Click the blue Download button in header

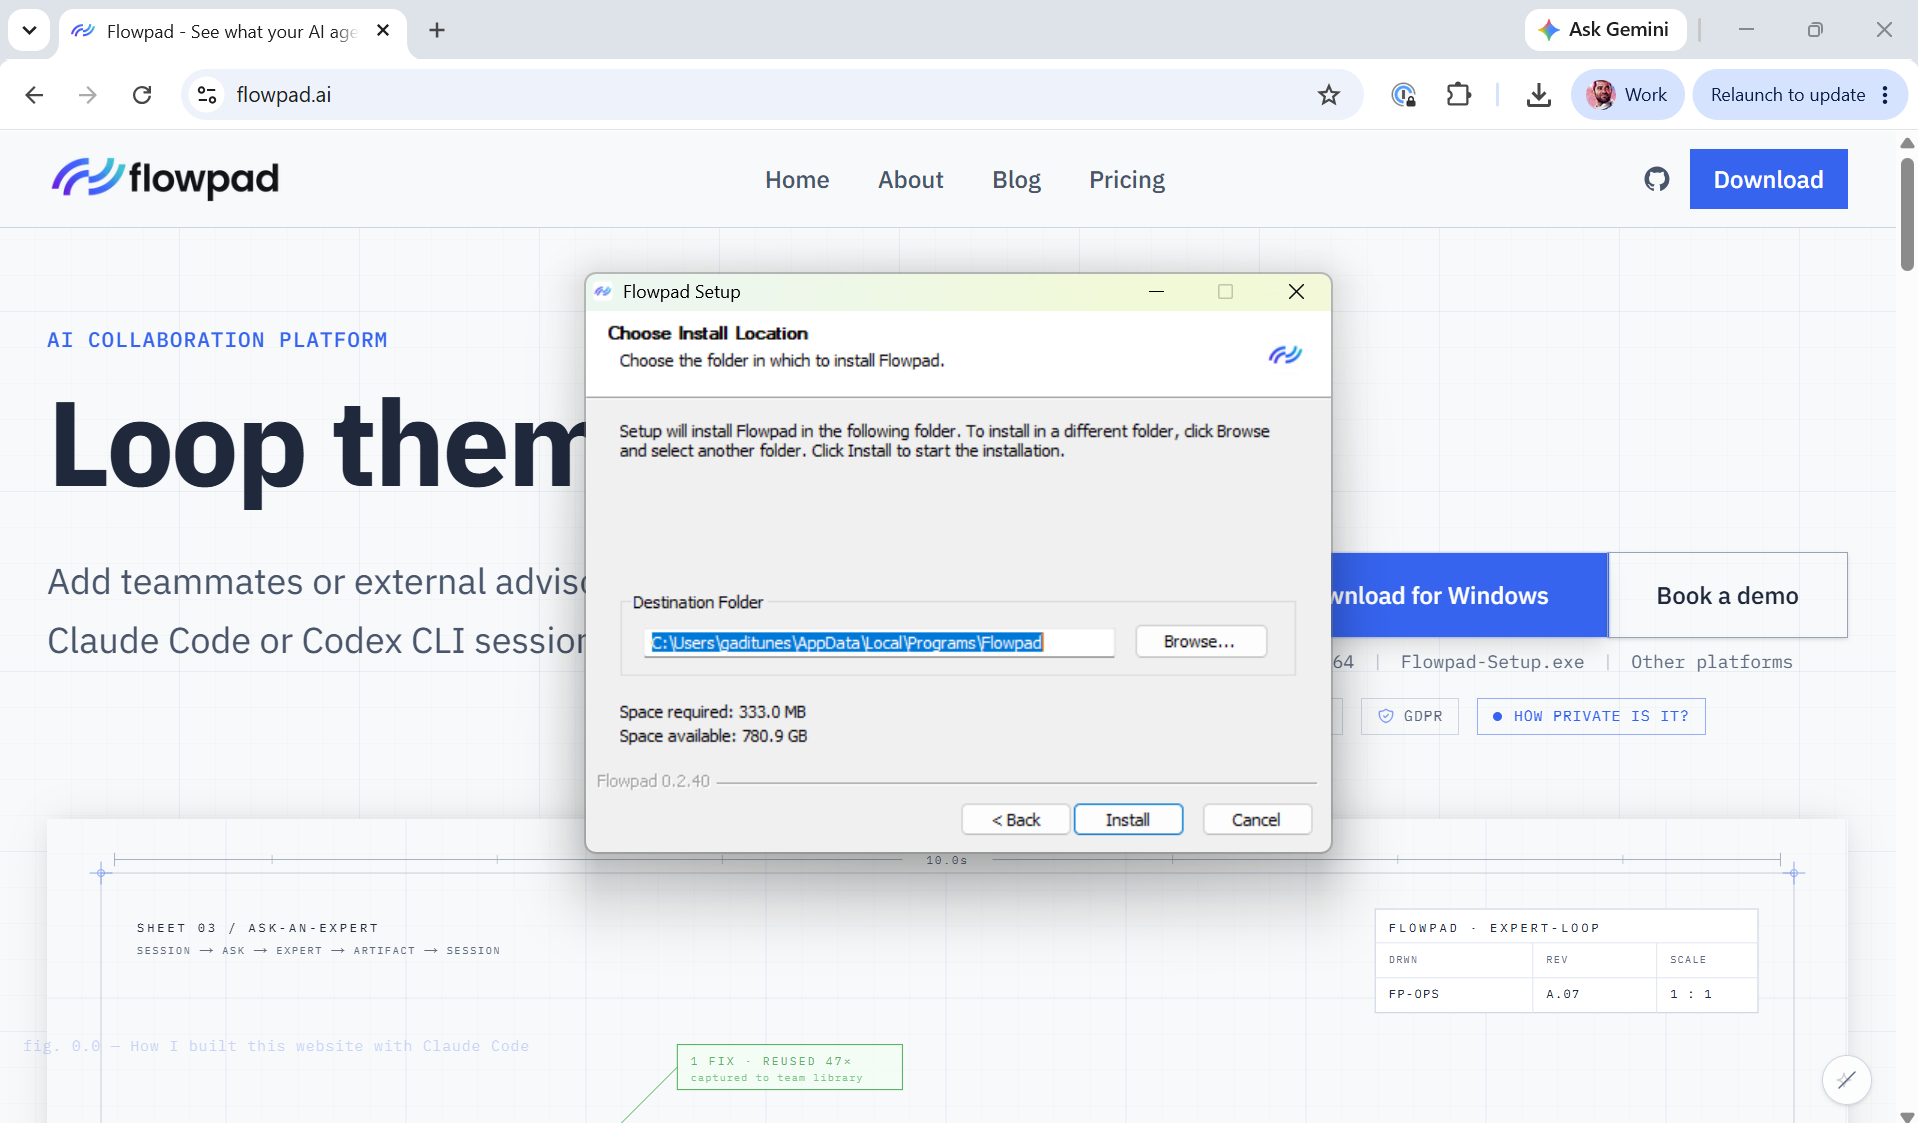[x=1768, y=179]
